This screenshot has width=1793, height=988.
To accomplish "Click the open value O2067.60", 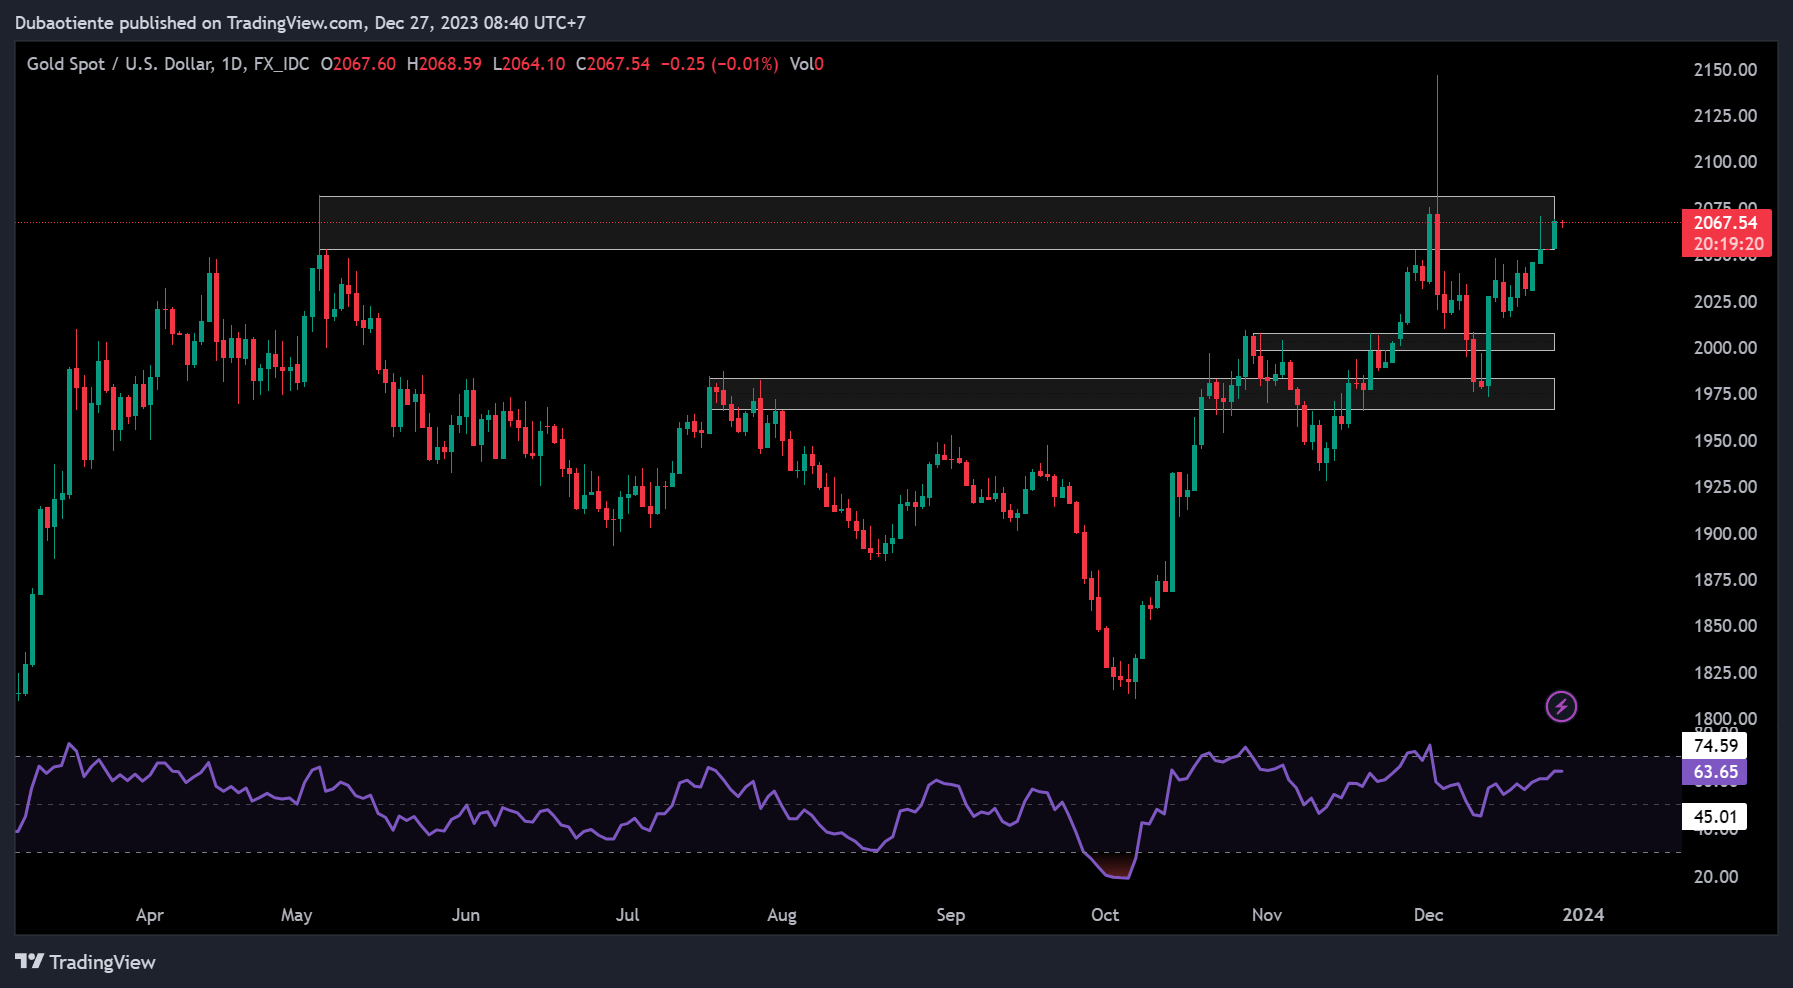I will pyautogui.click(x=358, y=64).
